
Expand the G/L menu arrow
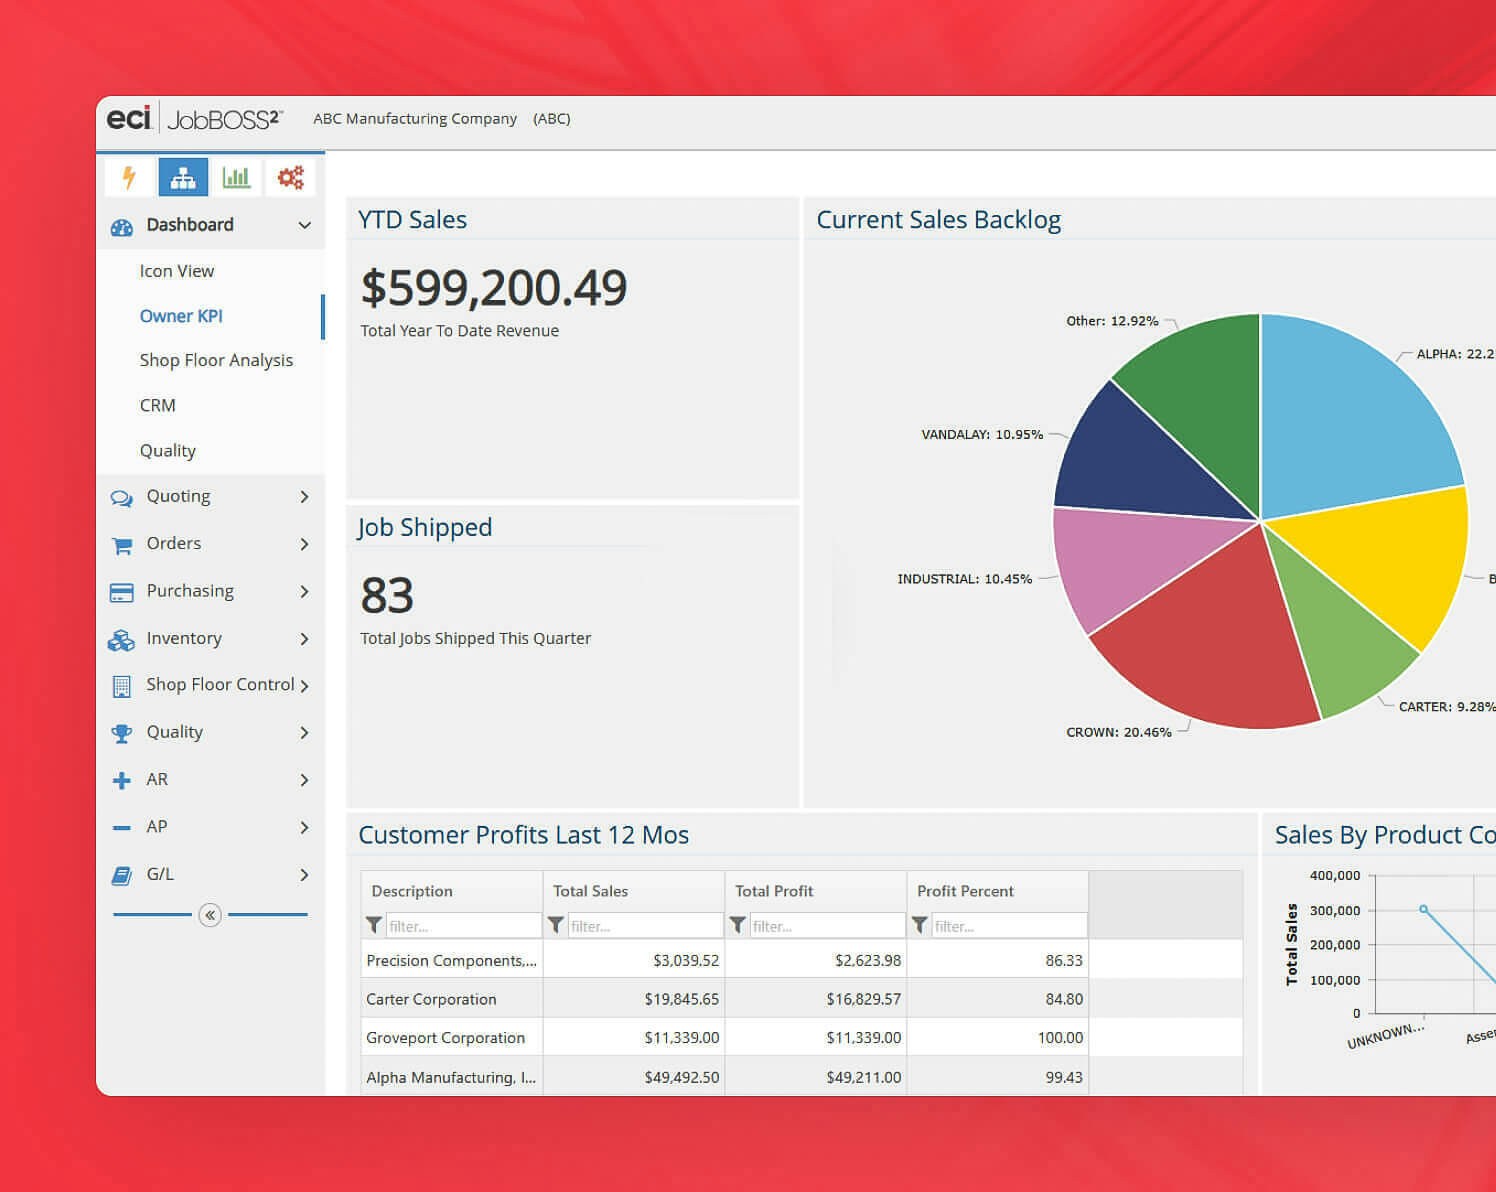coord(305,875)
